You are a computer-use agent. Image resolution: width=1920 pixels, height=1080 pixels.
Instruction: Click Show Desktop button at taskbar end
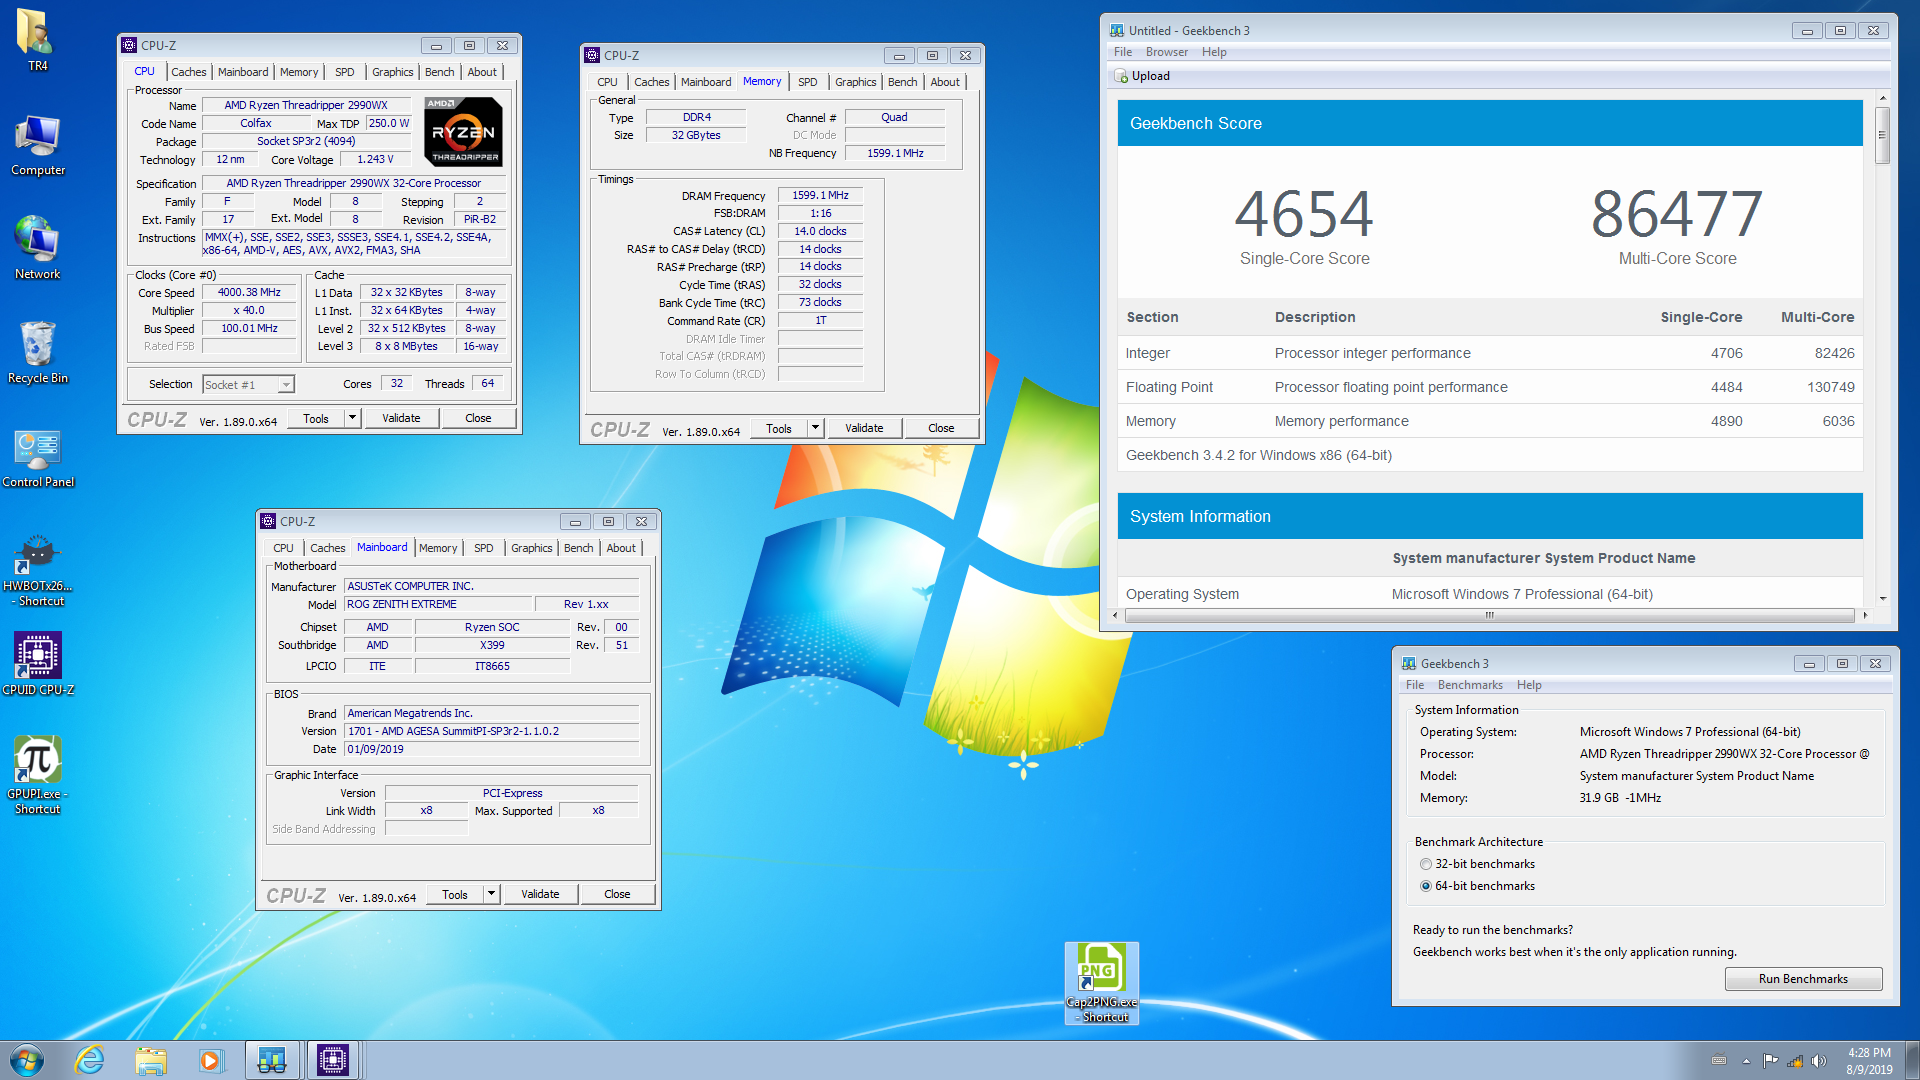(x=1912, y=1060)
